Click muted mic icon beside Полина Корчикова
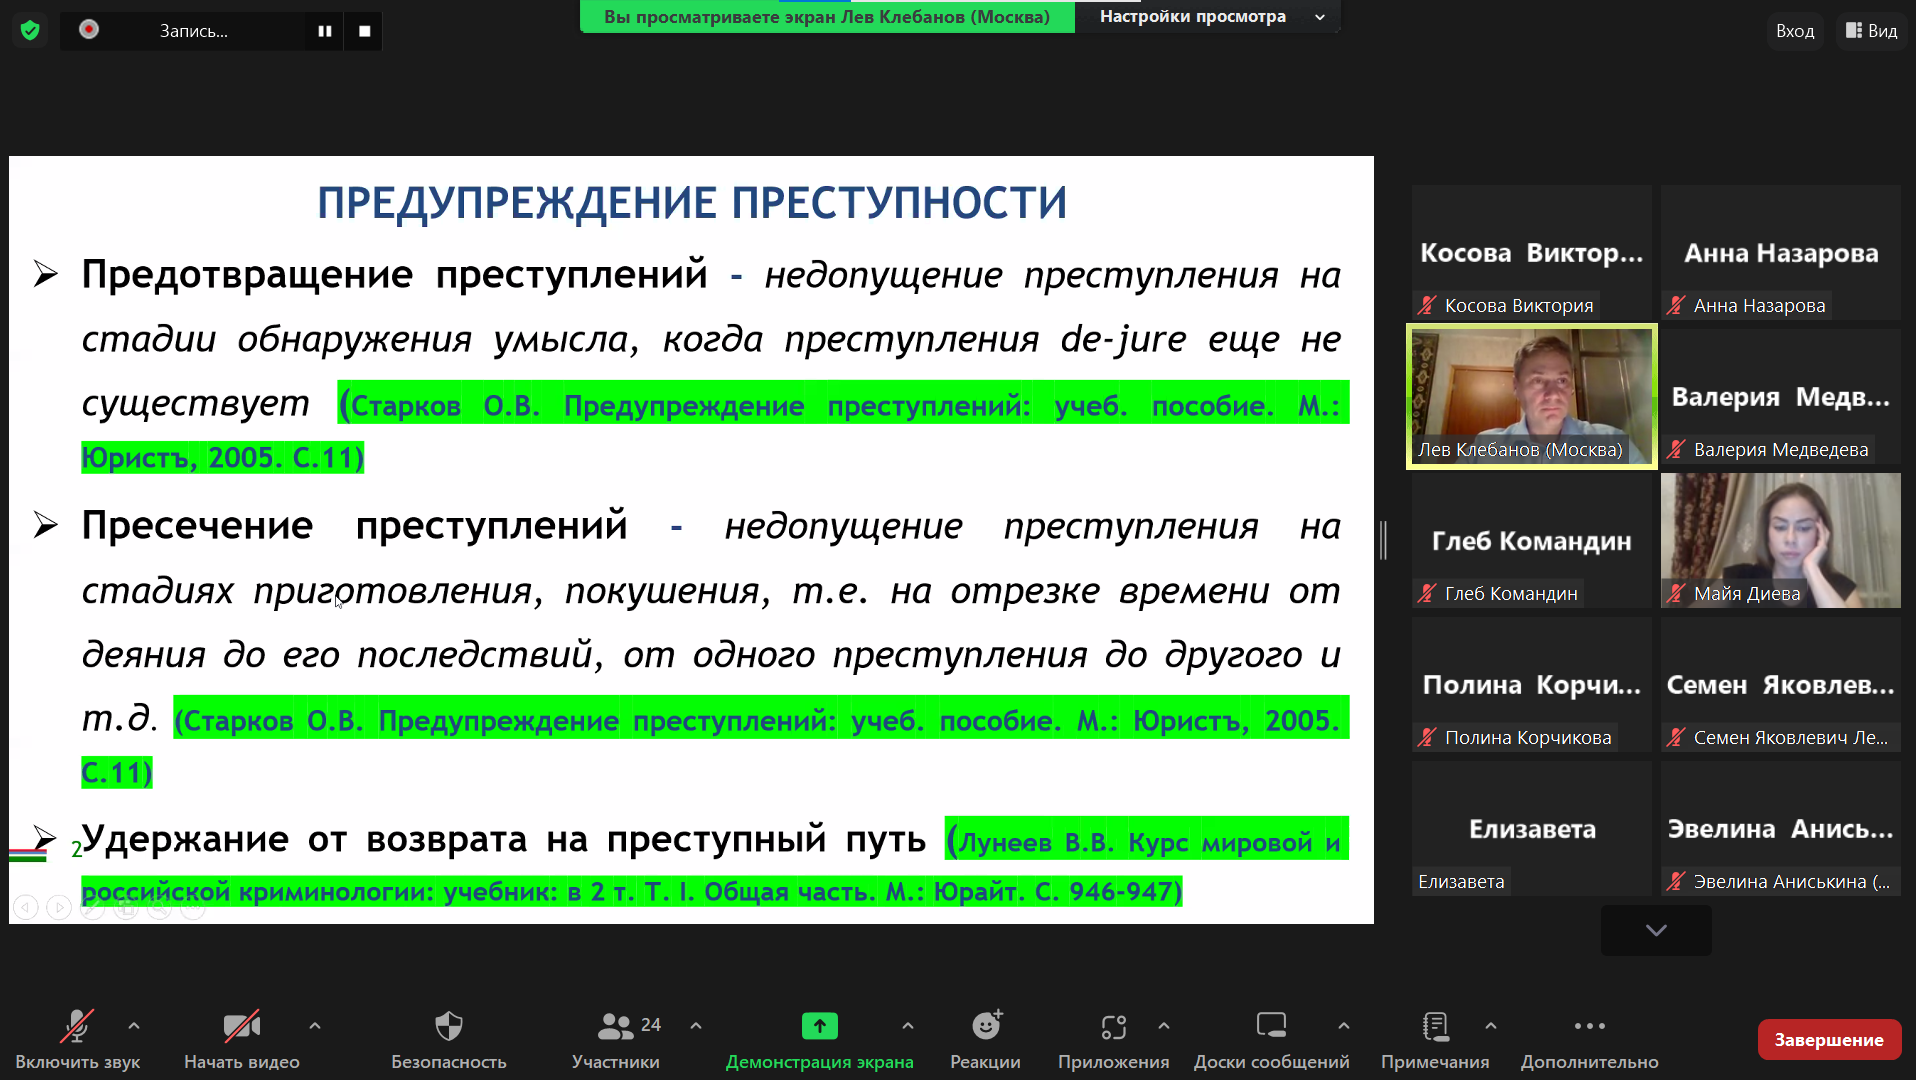Screen dimensions: 1916x1080 [x=1427, y=738]
